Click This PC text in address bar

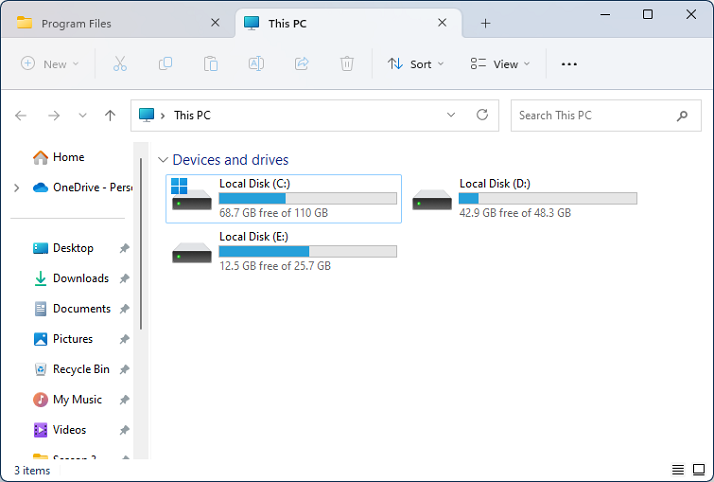tap(192, 116)
